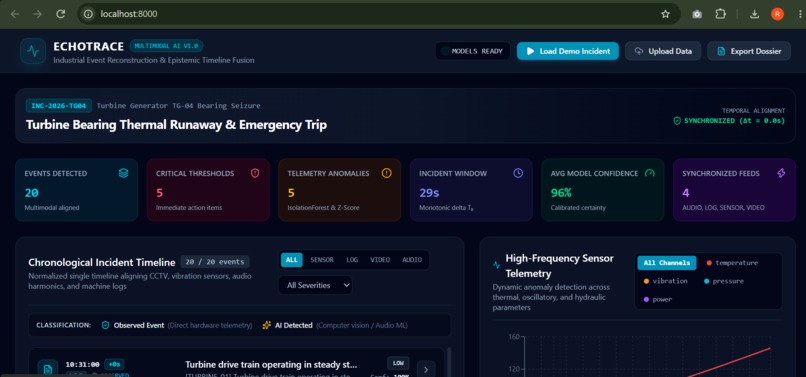
Task: Click the Synchronized Feeds value 4
Action: 686,193
